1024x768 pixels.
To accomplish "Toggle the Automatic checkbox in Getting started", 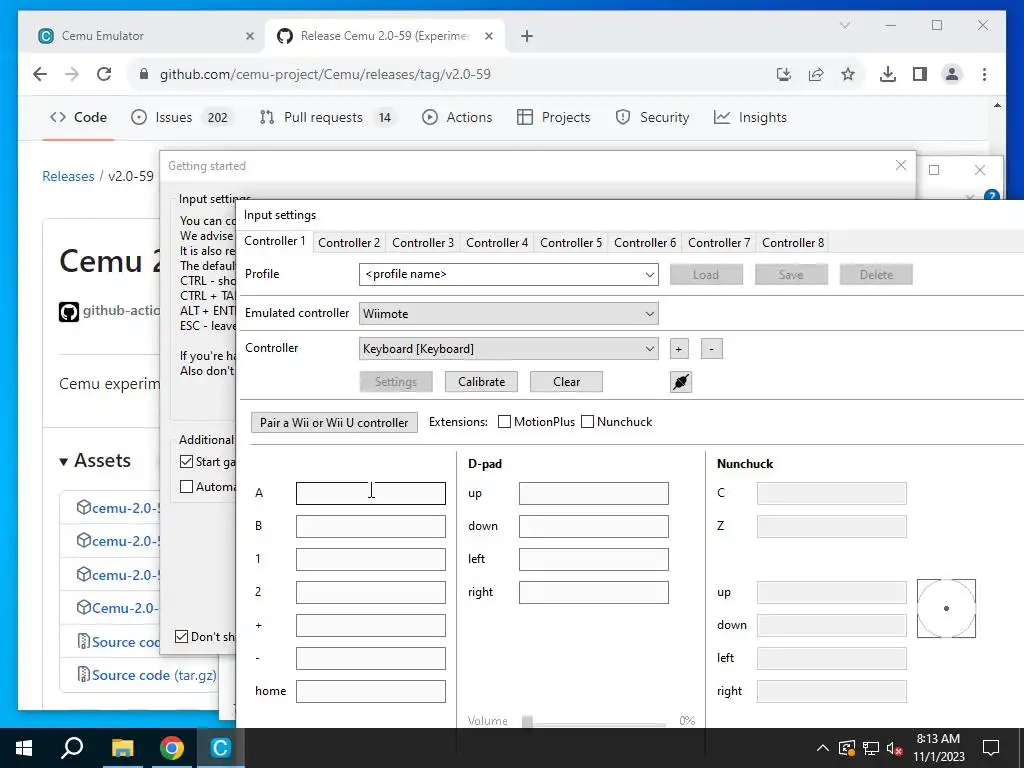I will (x=186, y=487).
